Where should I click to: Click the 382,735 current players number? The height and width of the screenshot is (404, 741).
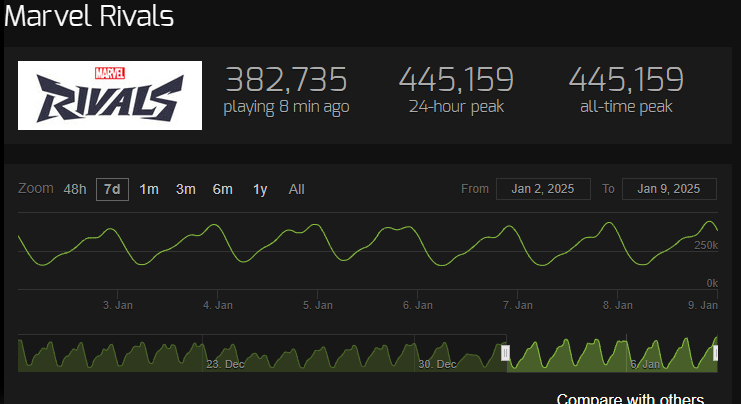tap(286, 79)
